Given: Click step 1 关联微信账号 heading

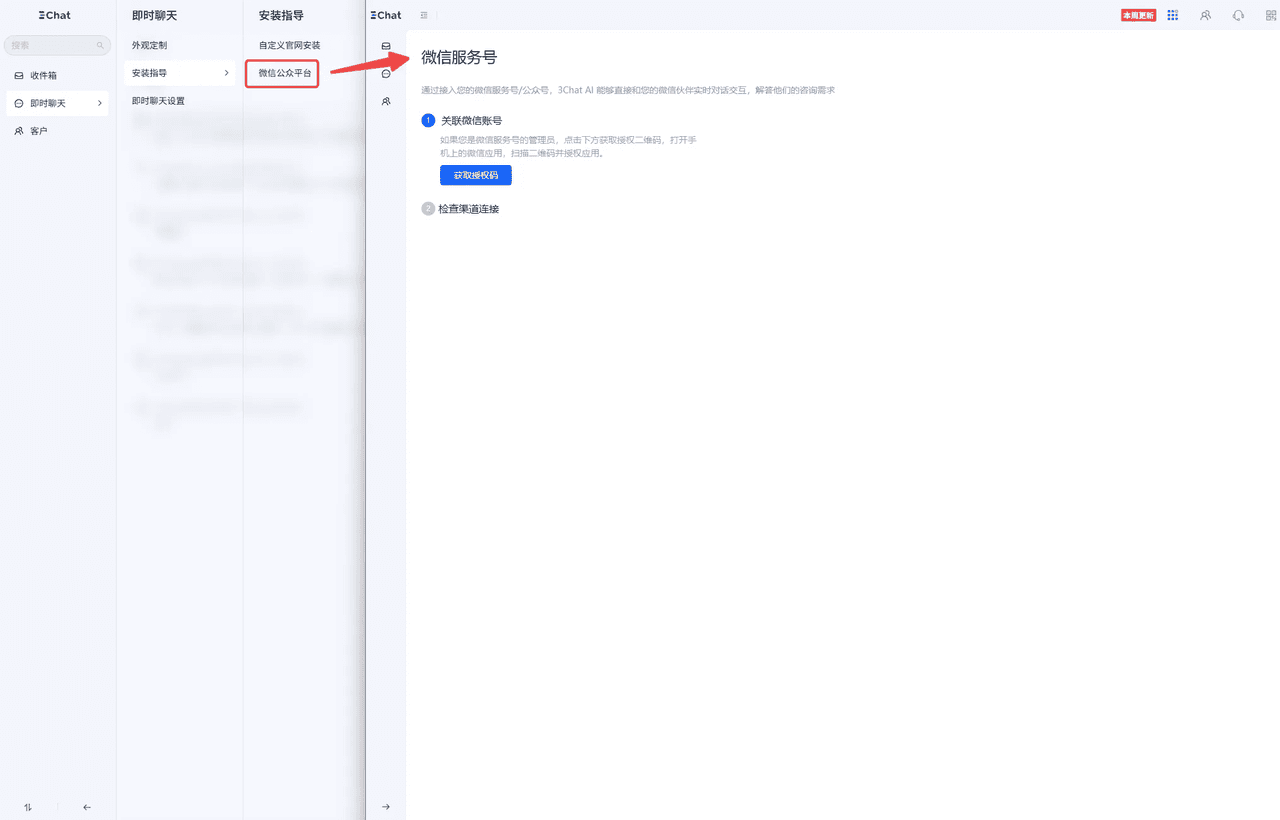Looking at the screenshot, I should coord(471,120).
